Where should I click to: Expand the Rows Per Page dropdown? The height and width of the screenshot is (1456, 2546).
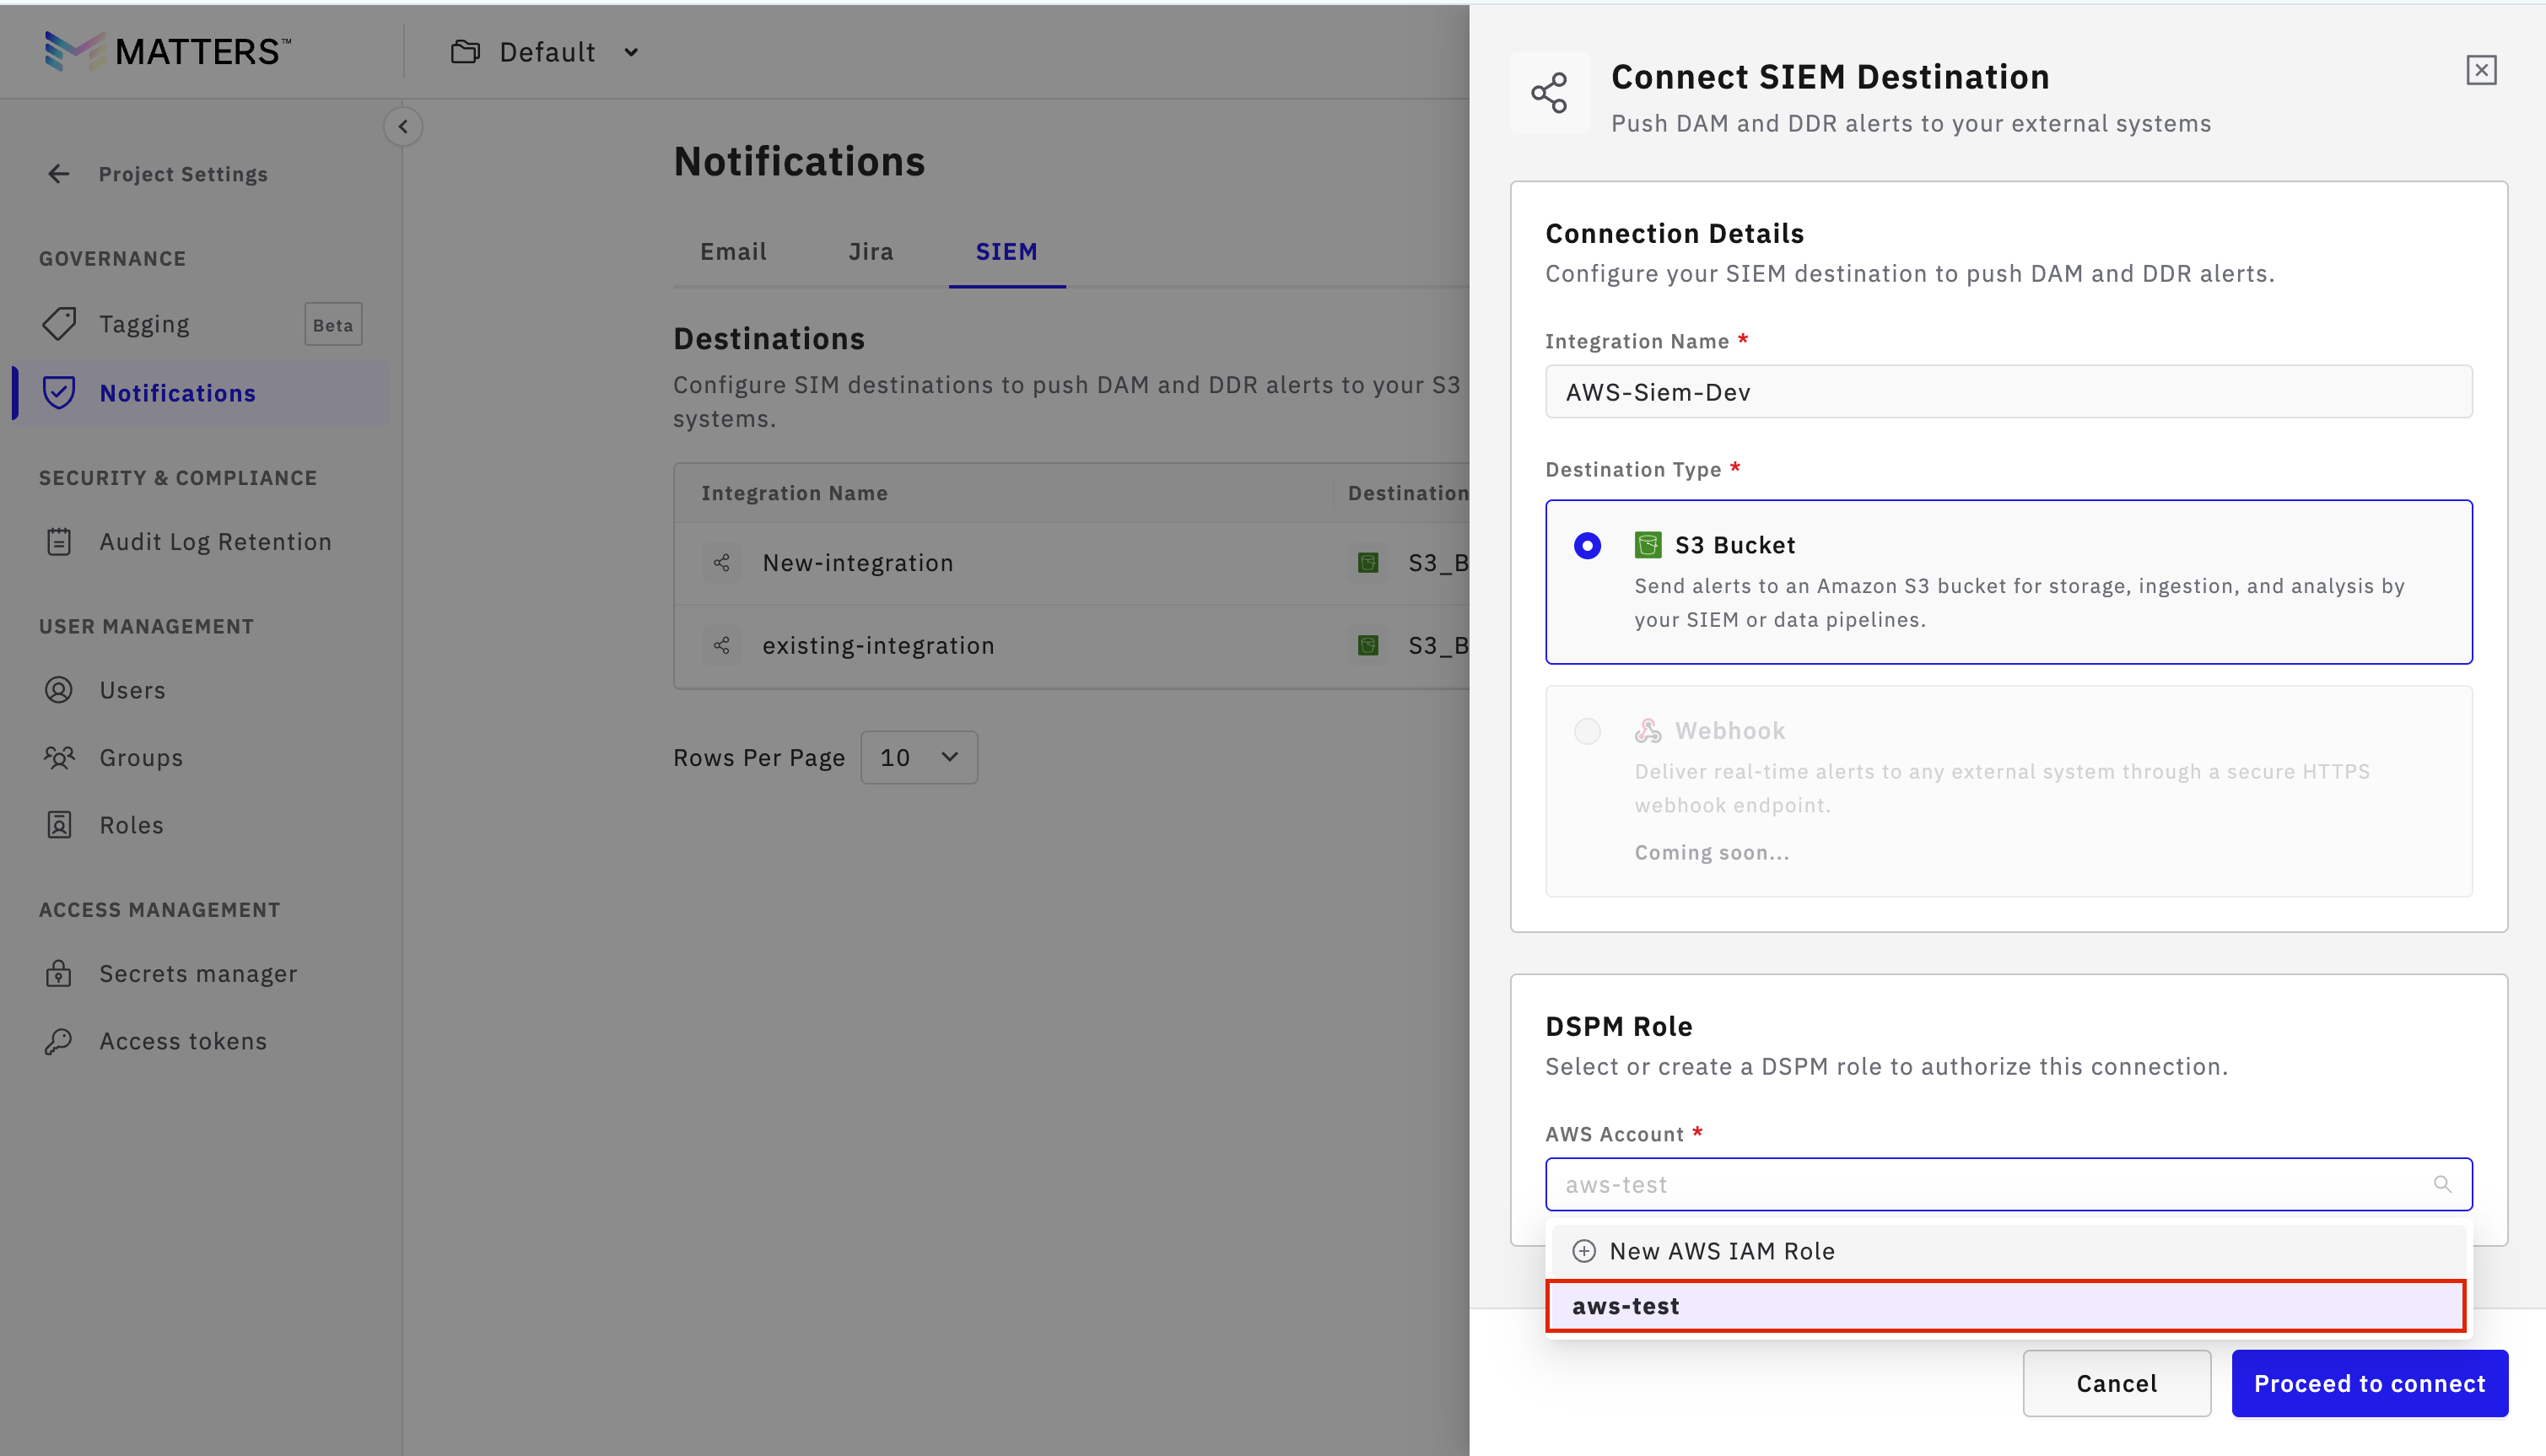918,758
